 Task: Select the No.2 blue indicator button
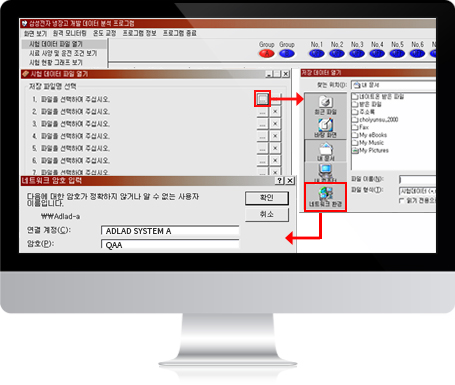point(337,53)
